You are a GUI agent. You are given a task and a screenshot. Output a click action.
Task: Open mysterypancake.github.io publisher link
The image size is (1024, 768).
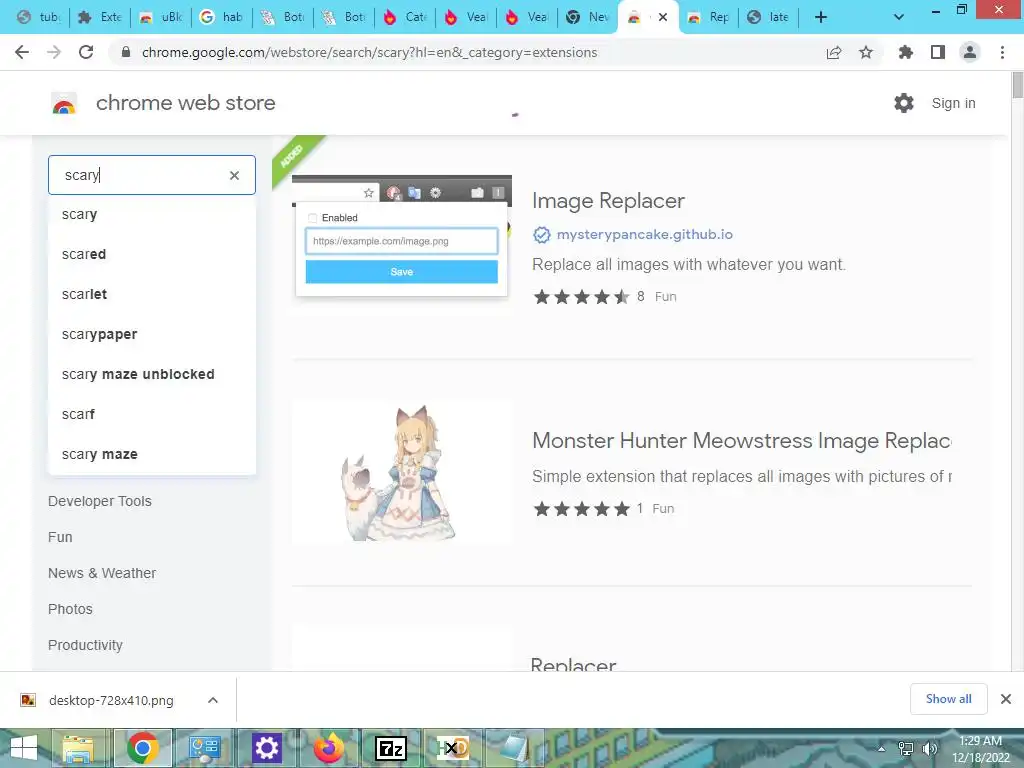point(645,234)
